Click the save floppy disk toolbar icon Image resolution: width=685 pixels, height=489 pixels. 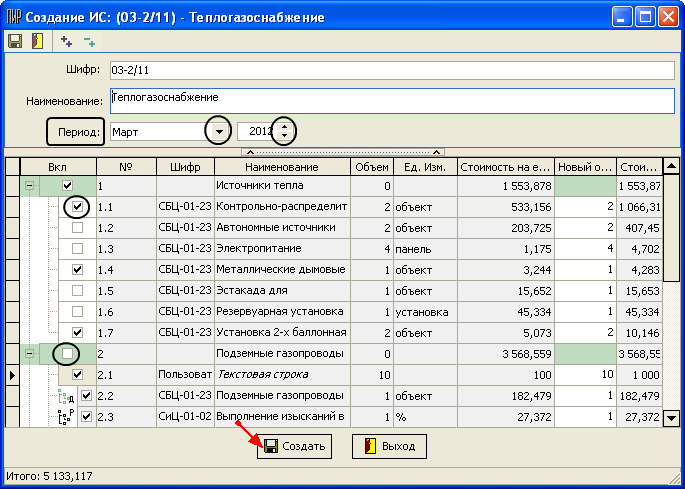[x=15, y=41]
